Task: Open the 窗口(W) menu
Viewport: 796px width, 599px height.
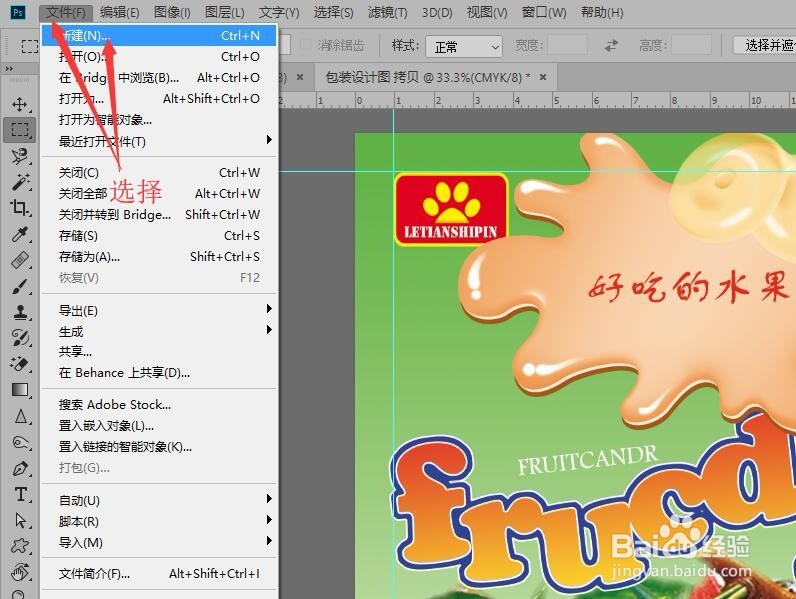Action: coord(544,12)
